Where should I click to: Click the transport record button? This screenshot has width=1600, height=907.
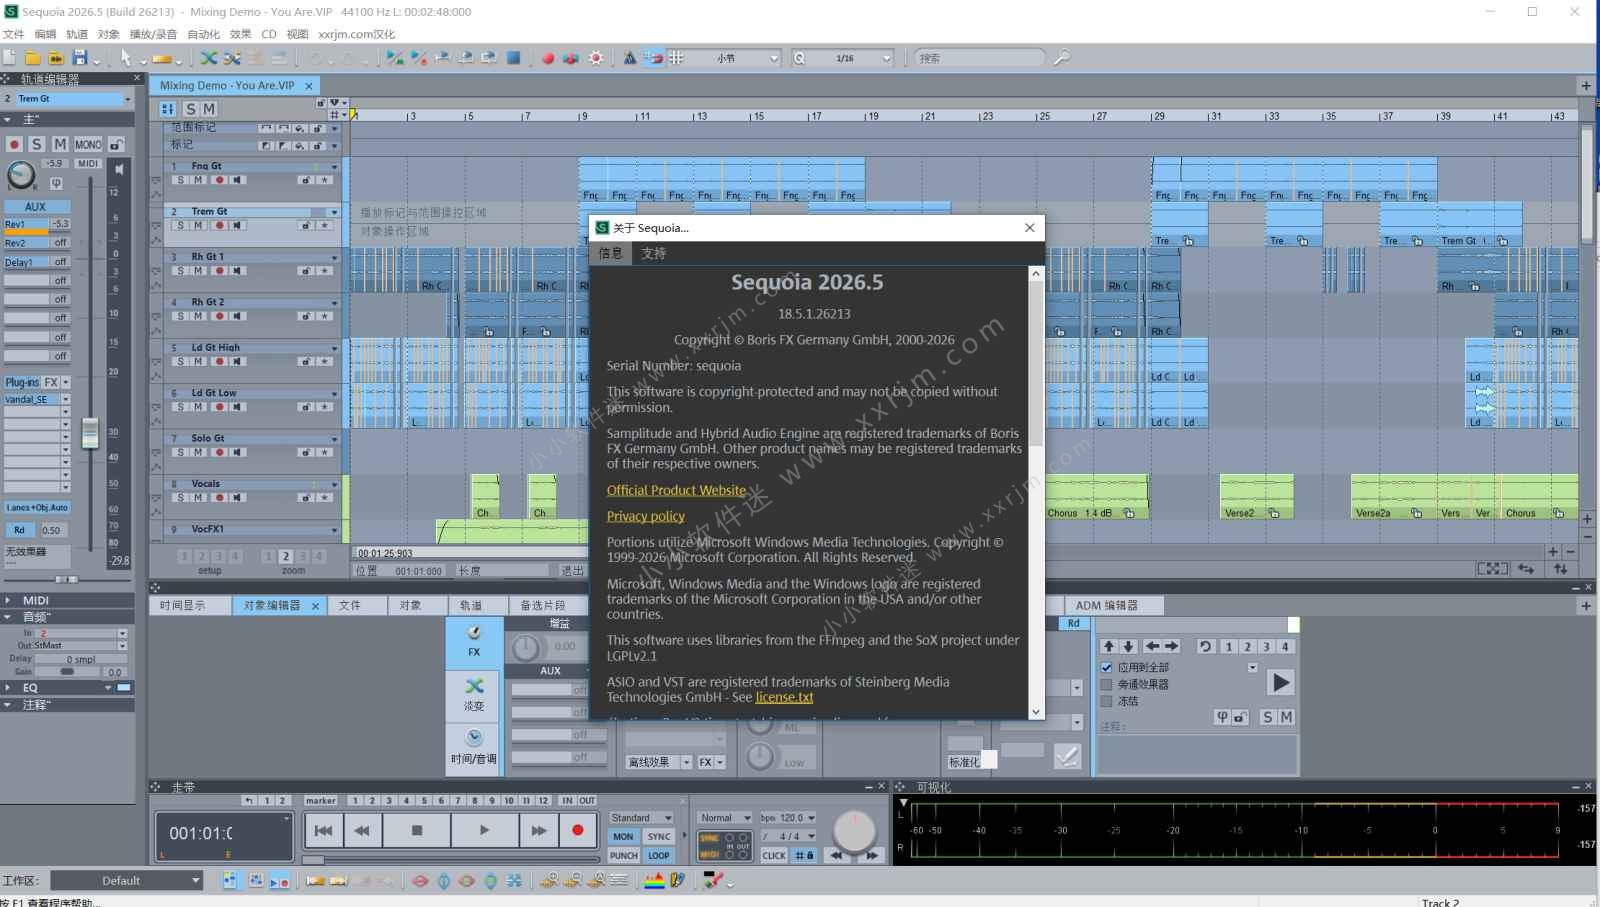(577, 830)
